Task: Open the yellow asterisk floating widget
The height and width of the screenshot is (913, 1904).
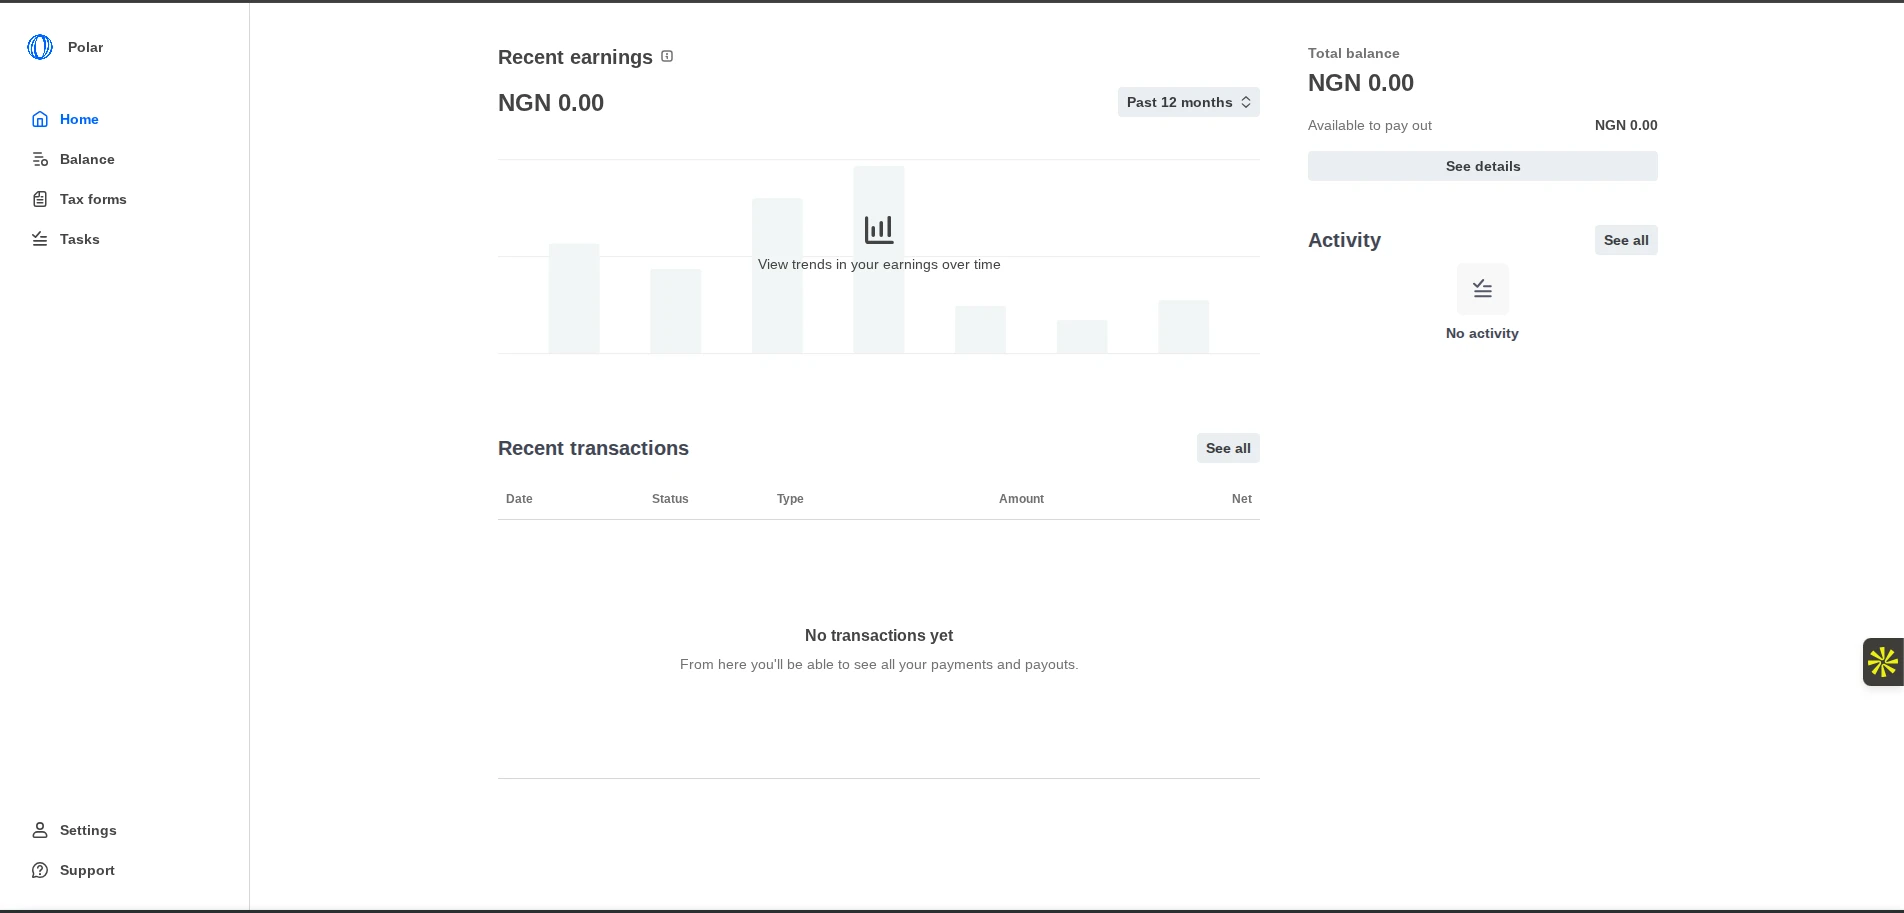Action: (x=1882, y=662)
